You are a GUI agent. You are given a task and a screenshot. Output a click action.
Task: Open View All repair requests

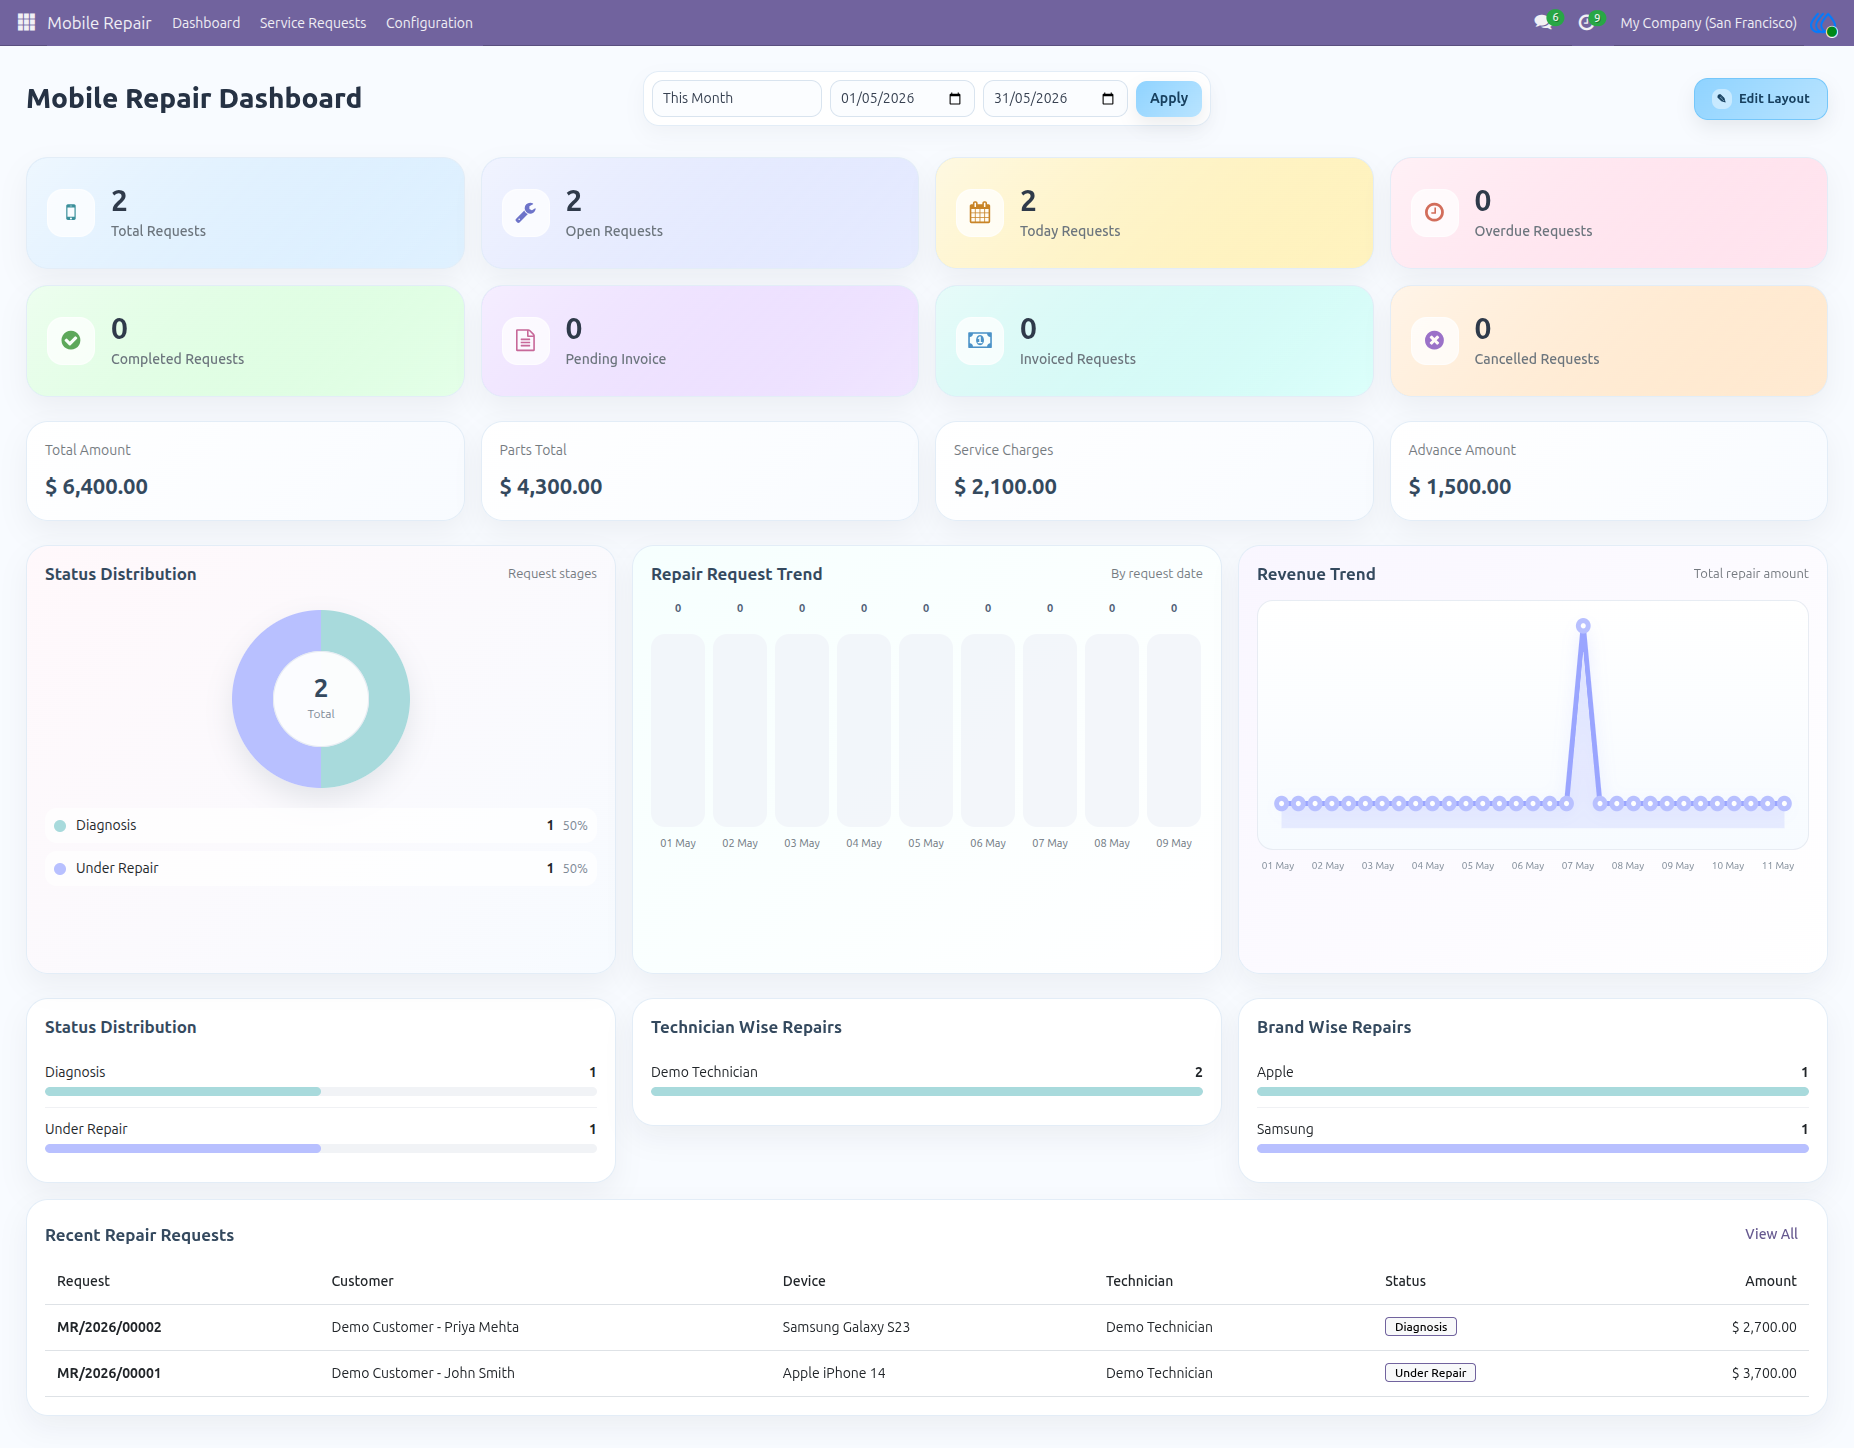(1771, 1234)
